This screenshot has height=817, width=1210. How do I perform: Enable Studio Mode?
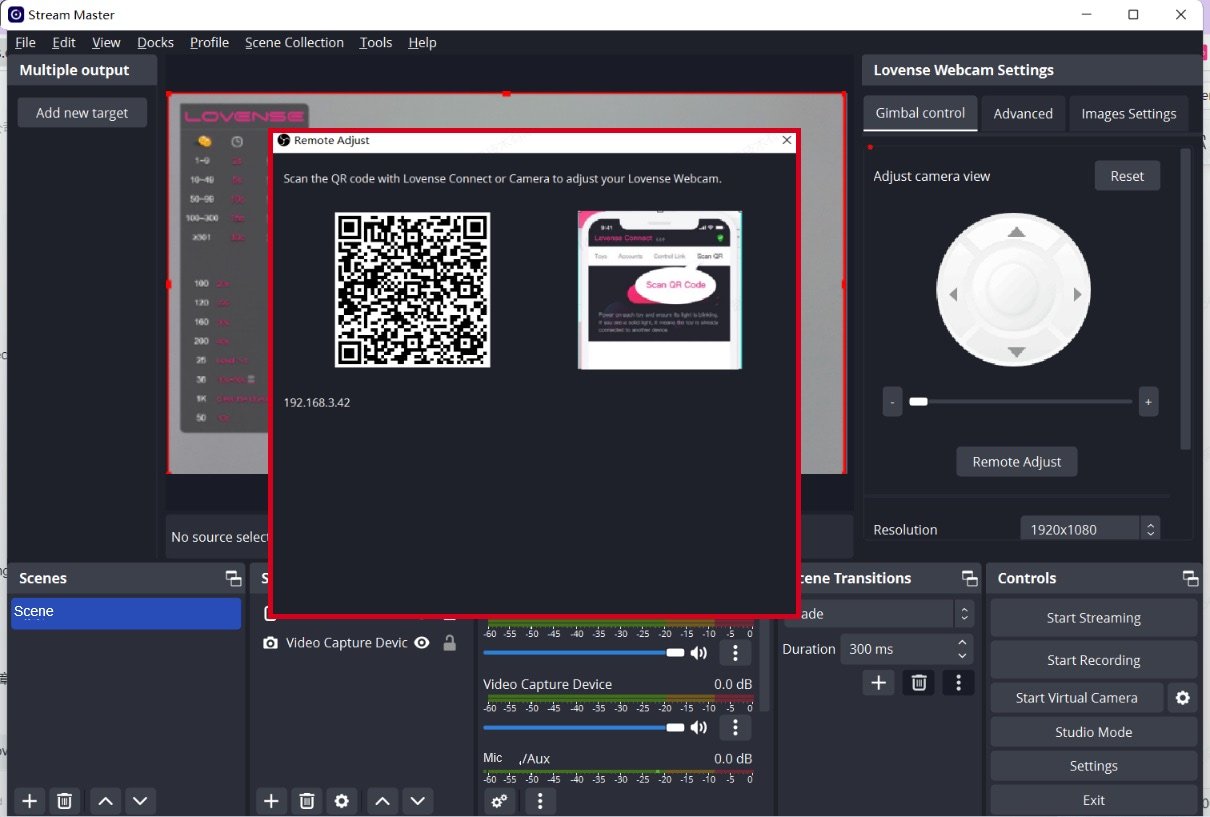tap(1093, 732)
